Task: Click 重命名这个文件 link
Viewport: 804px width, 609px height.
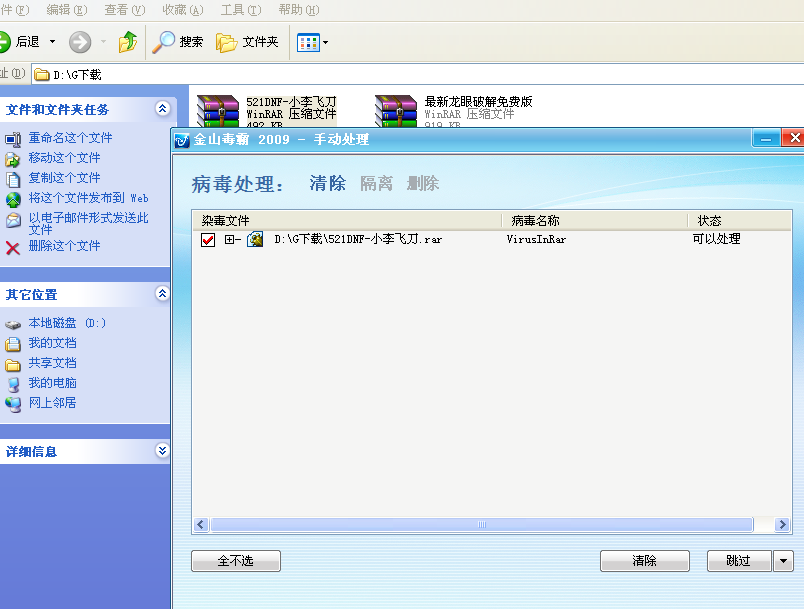Action: pos(70,138)
